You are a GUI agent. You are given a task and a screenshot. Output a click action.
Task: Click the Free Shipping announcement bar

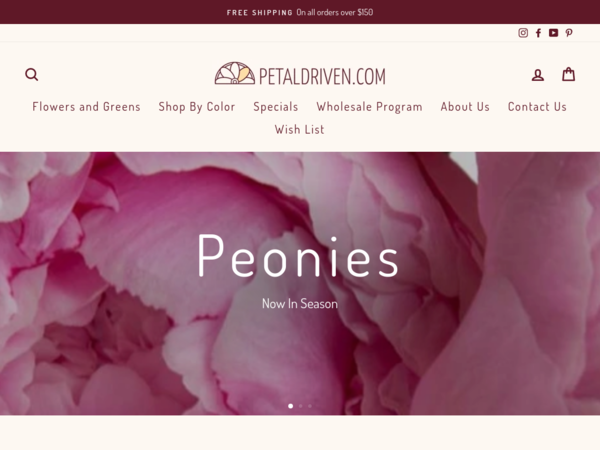(x=300, y=12)
